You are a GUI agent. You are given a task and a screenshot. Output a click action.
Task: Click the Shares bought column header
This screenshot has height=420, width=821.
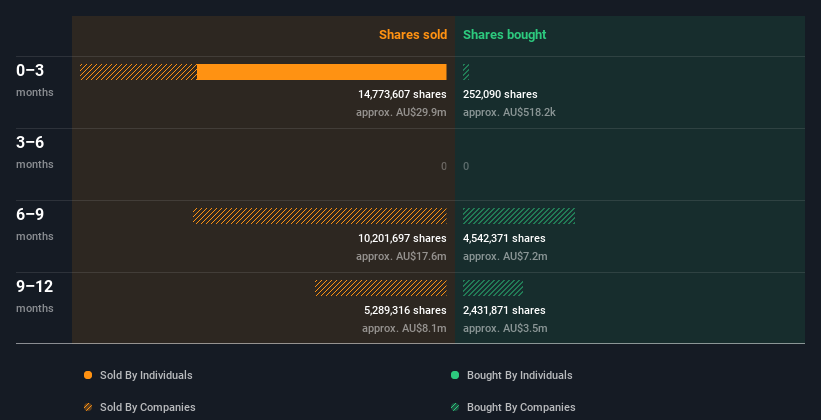[505, 35]
